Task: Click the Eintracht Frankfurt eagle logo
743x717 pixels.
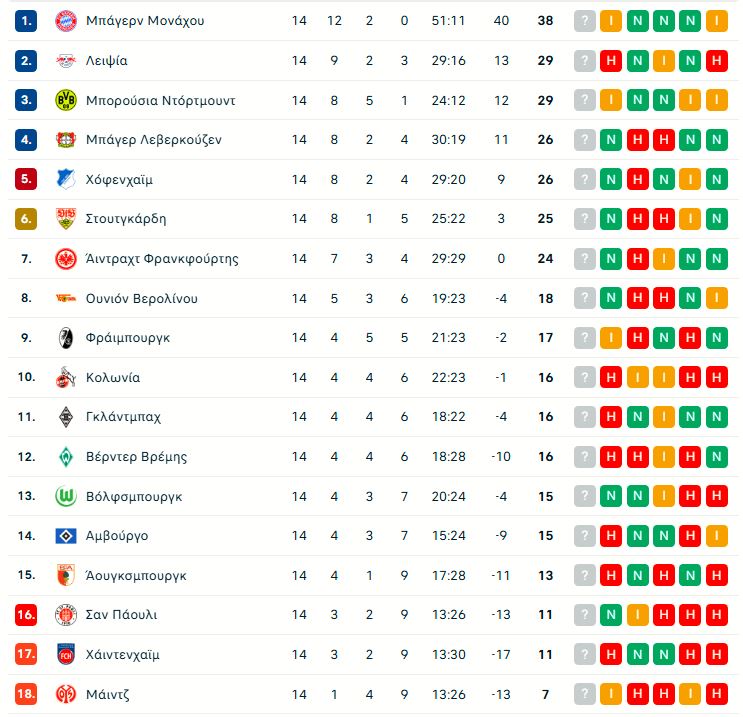Action: tap(65, 259)
